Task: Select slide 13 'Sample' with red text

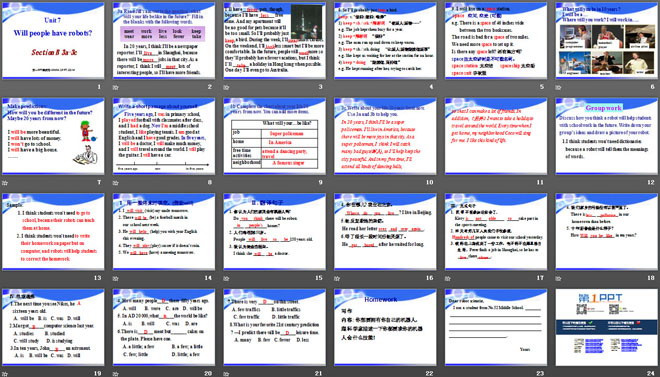Action: [53, 231]
